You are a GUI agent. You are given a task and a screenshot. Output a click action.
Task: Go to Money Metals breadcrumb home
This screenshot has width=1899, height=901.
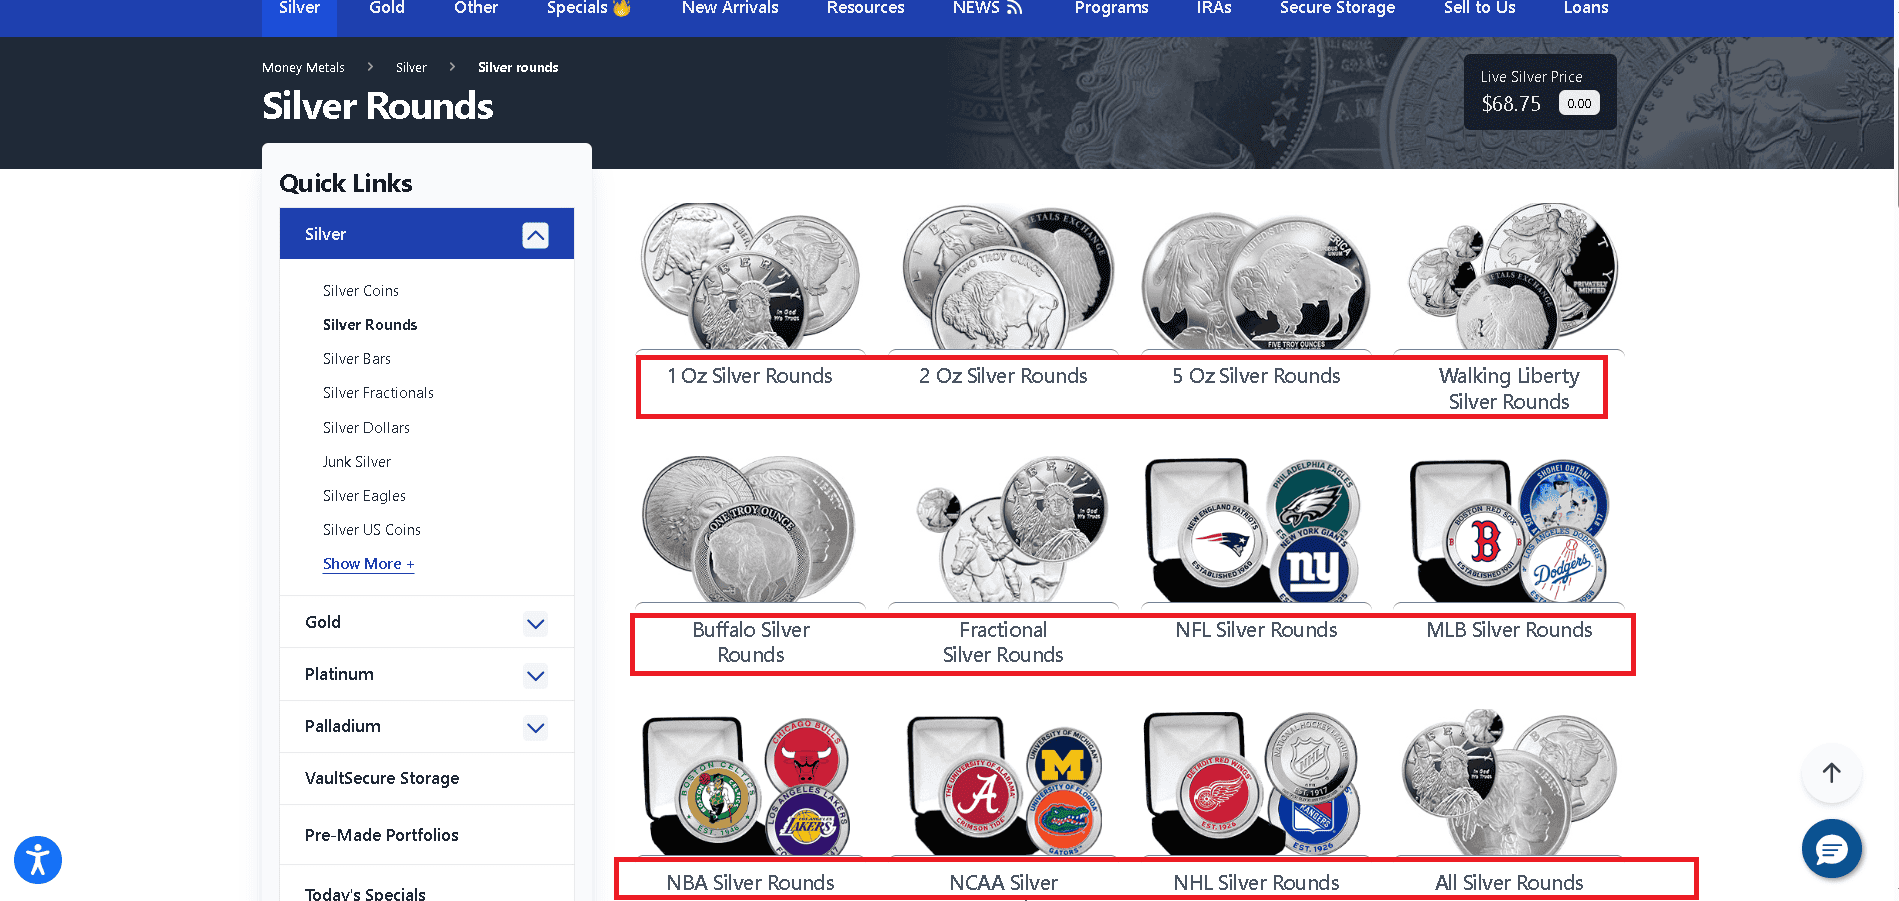[x=303, y=68]
